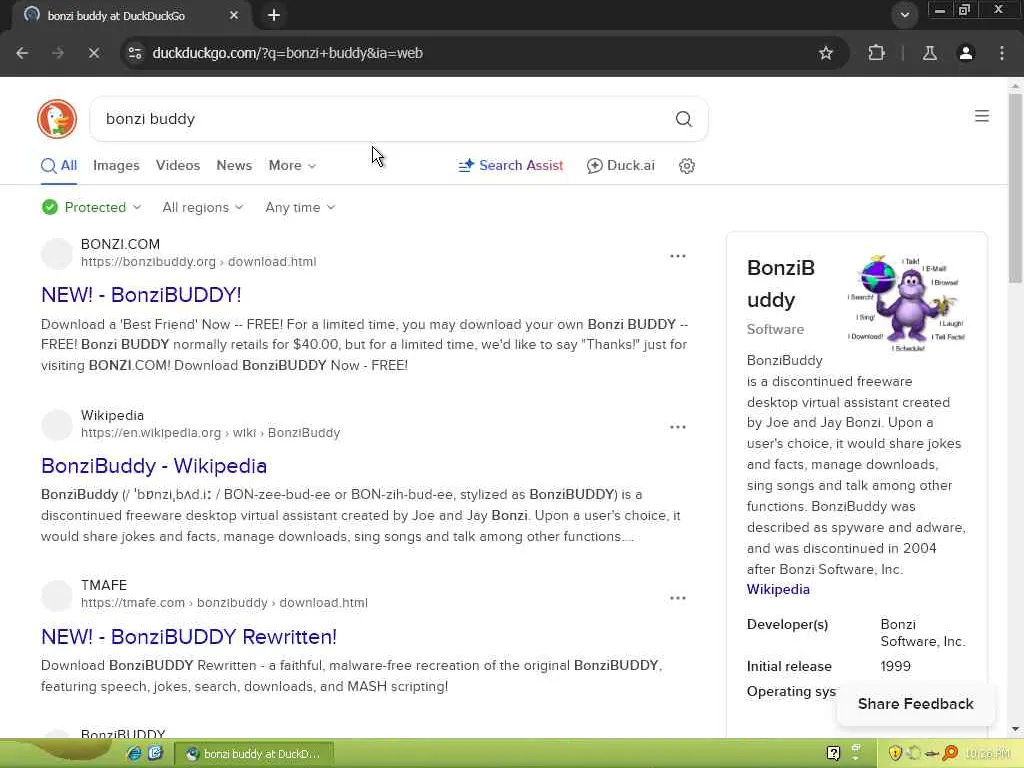Open options menu for TMAFE result

click(678, 598)
